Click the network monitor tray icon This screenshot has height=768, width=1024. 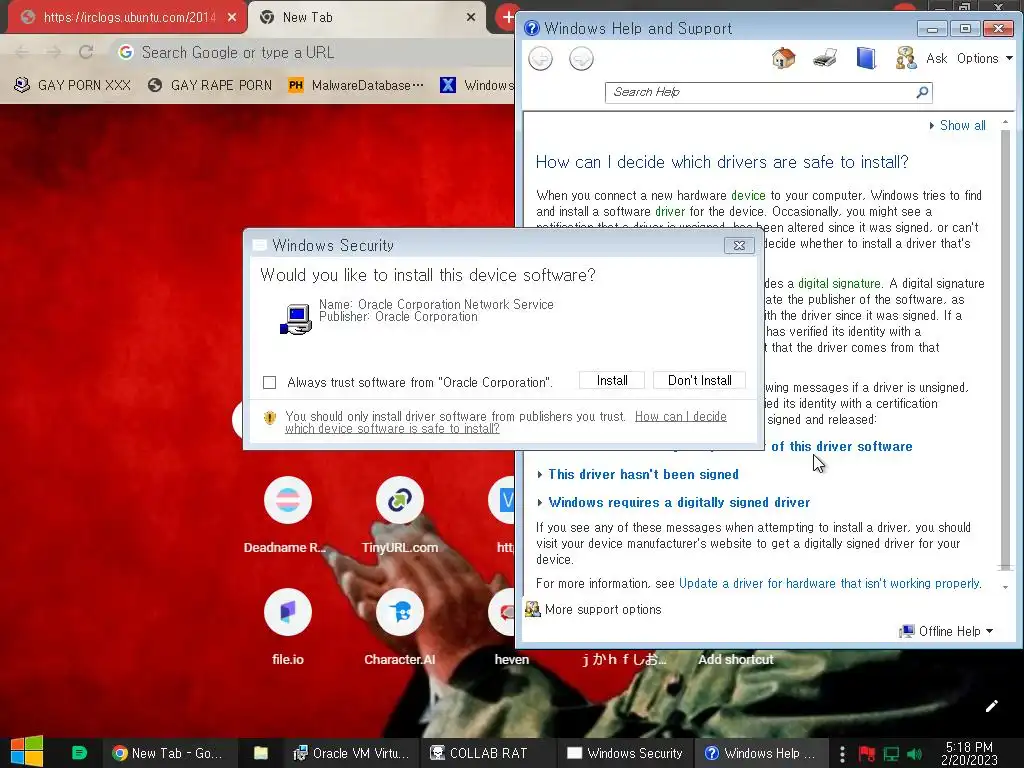[x=891, y=754]
